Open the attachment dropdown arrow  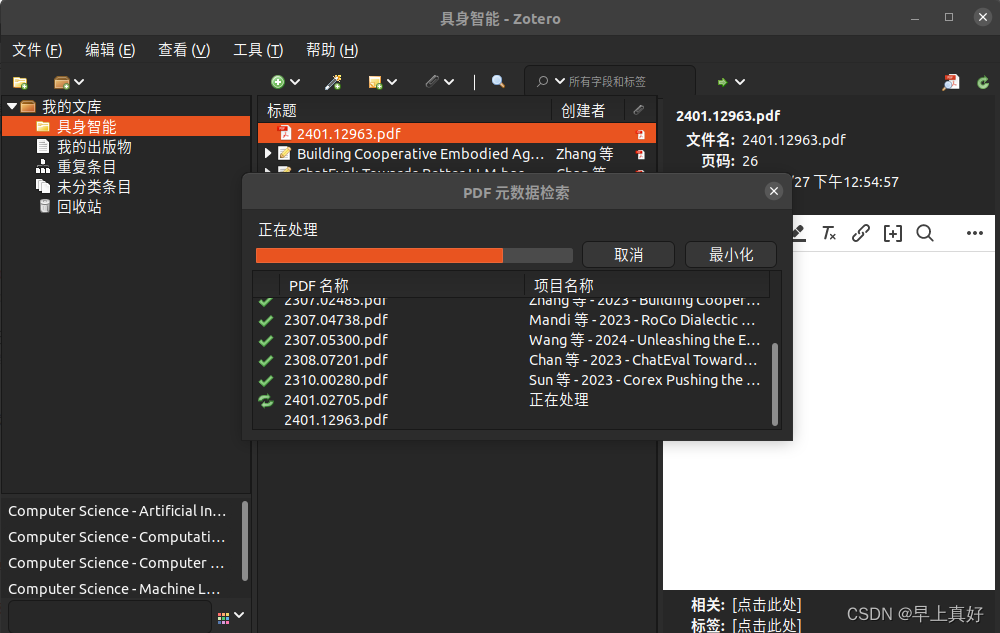449,82
